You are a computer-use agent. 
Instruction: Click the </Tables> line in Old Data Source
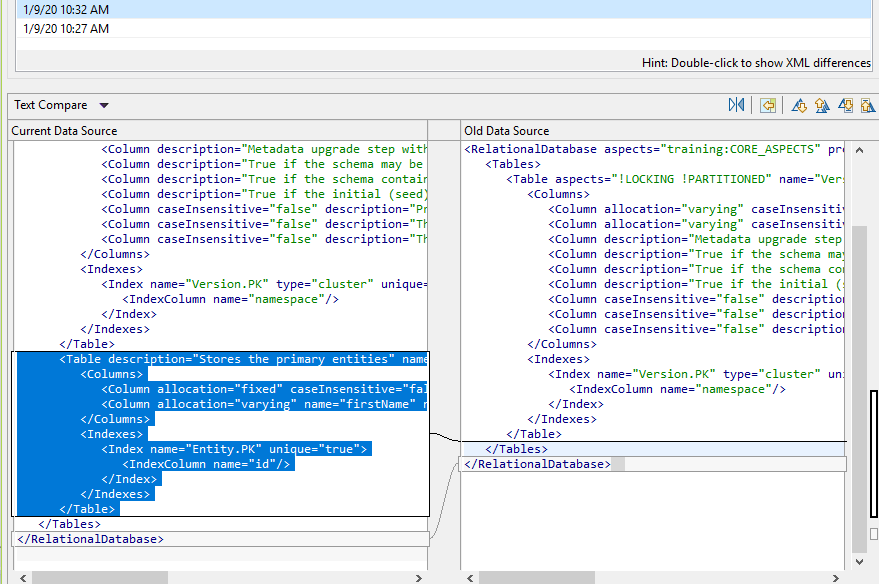pyautogui.click(x=516, y=449)
